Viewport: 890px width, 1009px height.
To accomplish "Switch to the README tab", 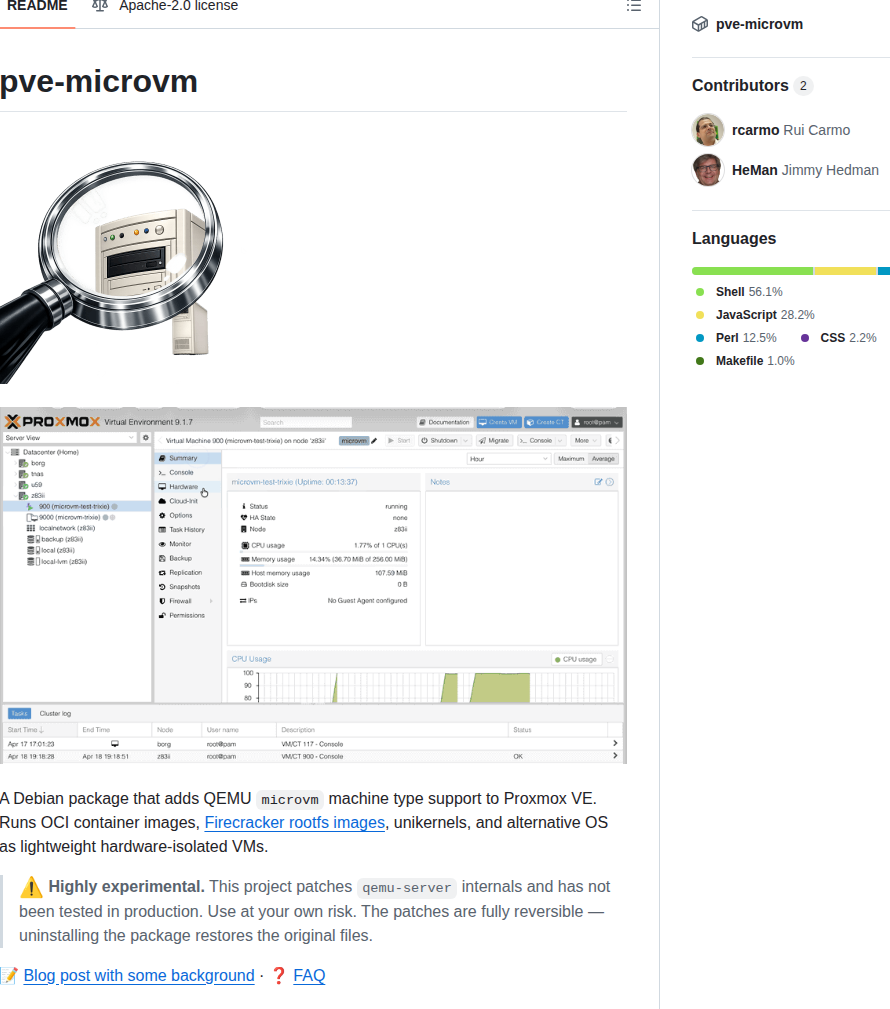I will [37, 7].
